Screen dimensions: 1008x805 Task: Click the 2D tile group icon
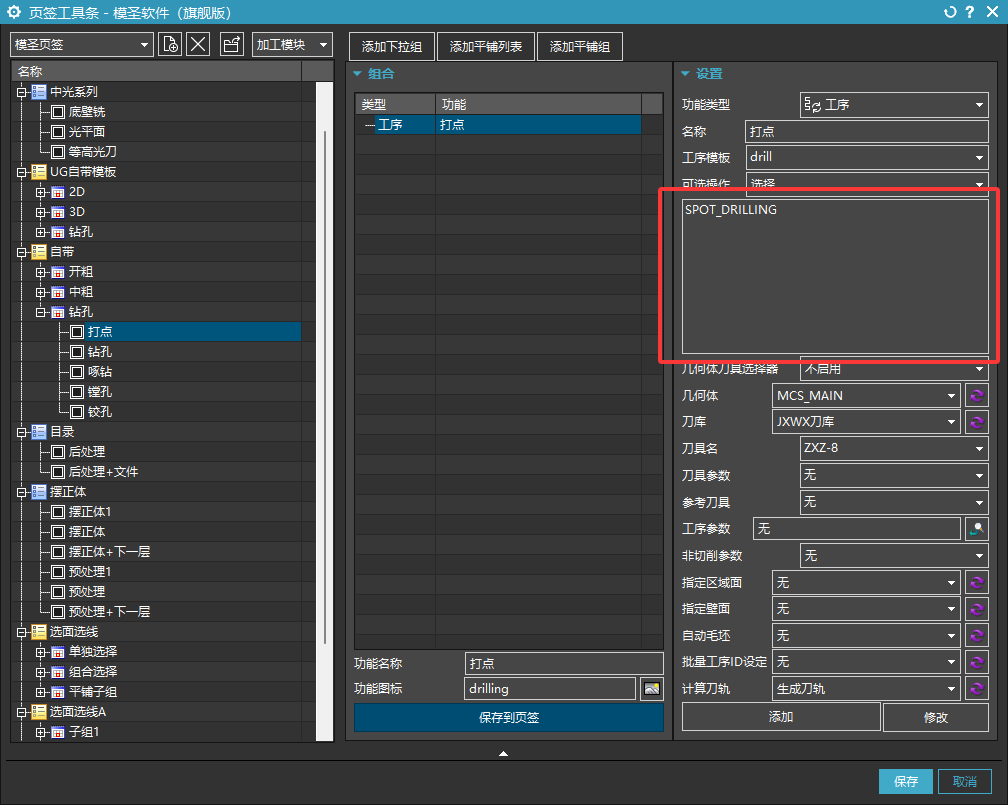pyautogui.click(x=58, y=192)
